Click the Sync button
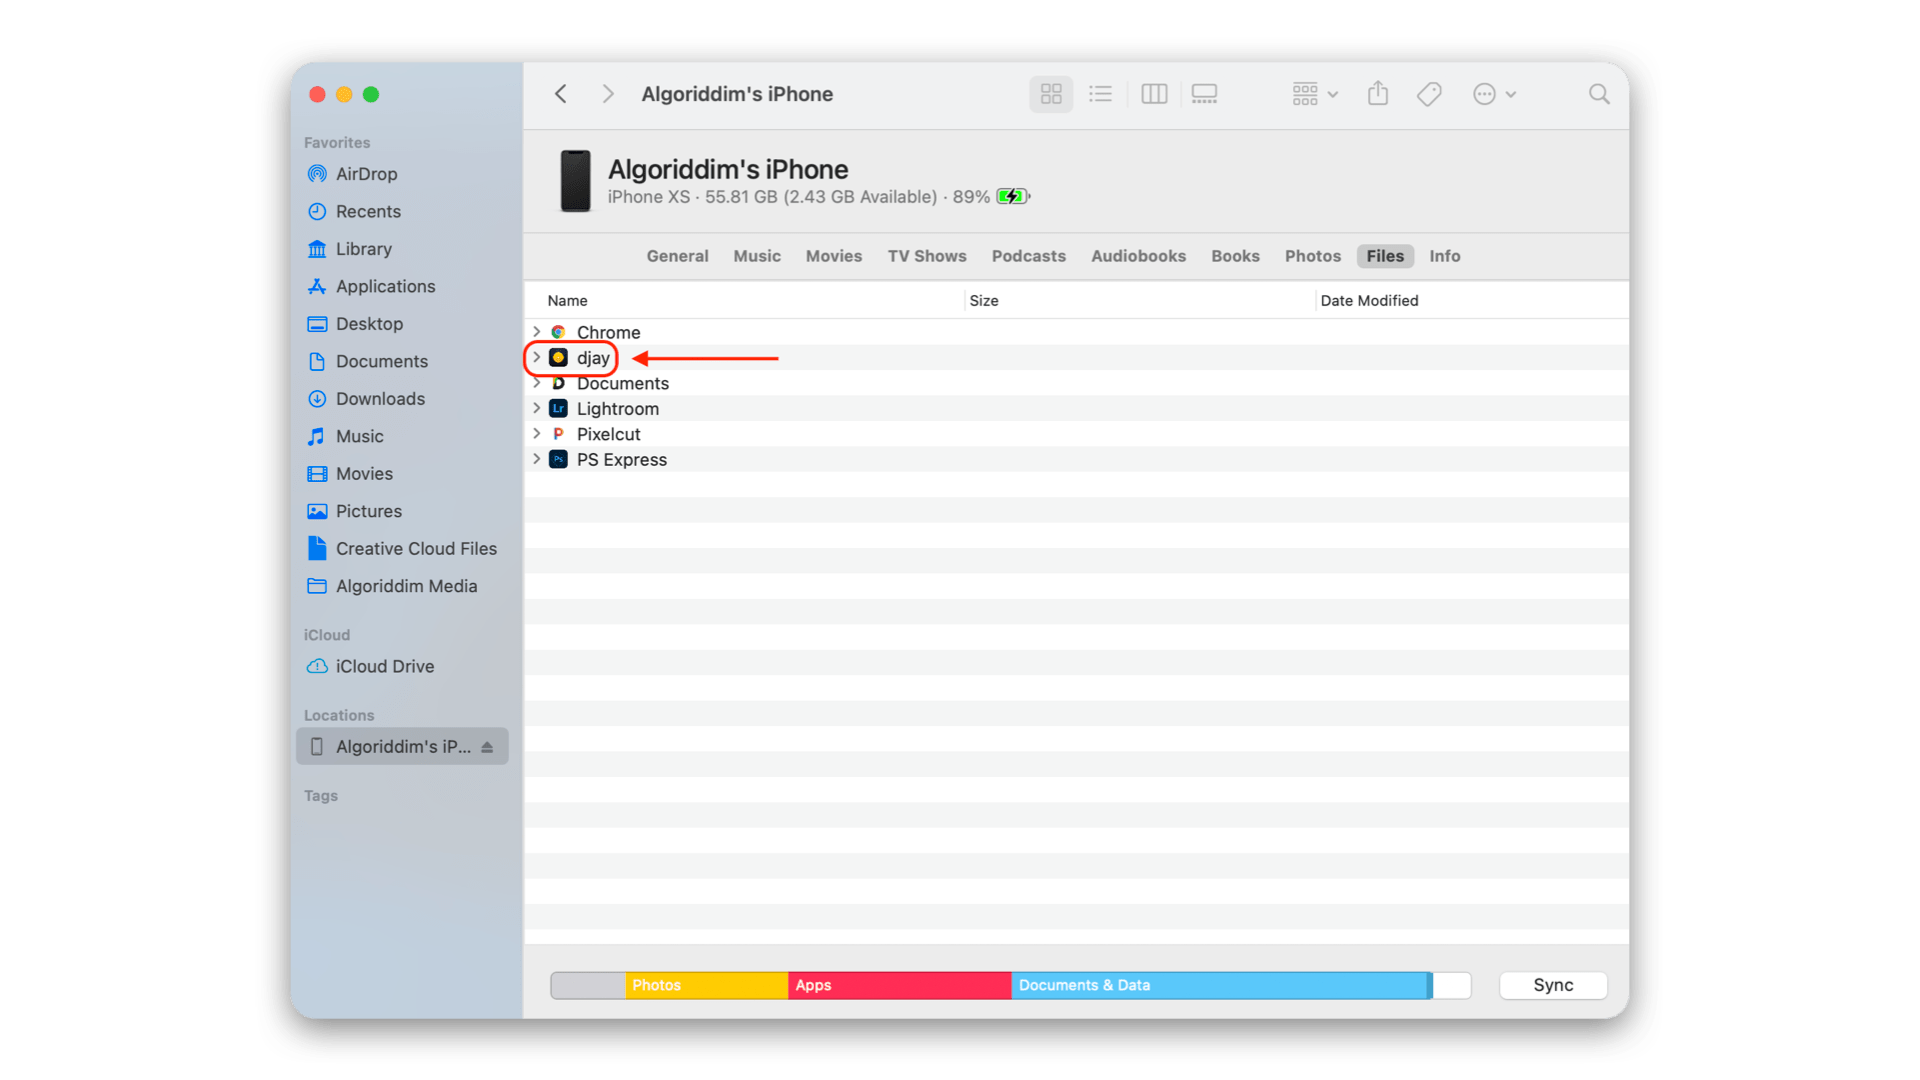Viewport: 1920px width, 1080px height. pos(1552,985)
